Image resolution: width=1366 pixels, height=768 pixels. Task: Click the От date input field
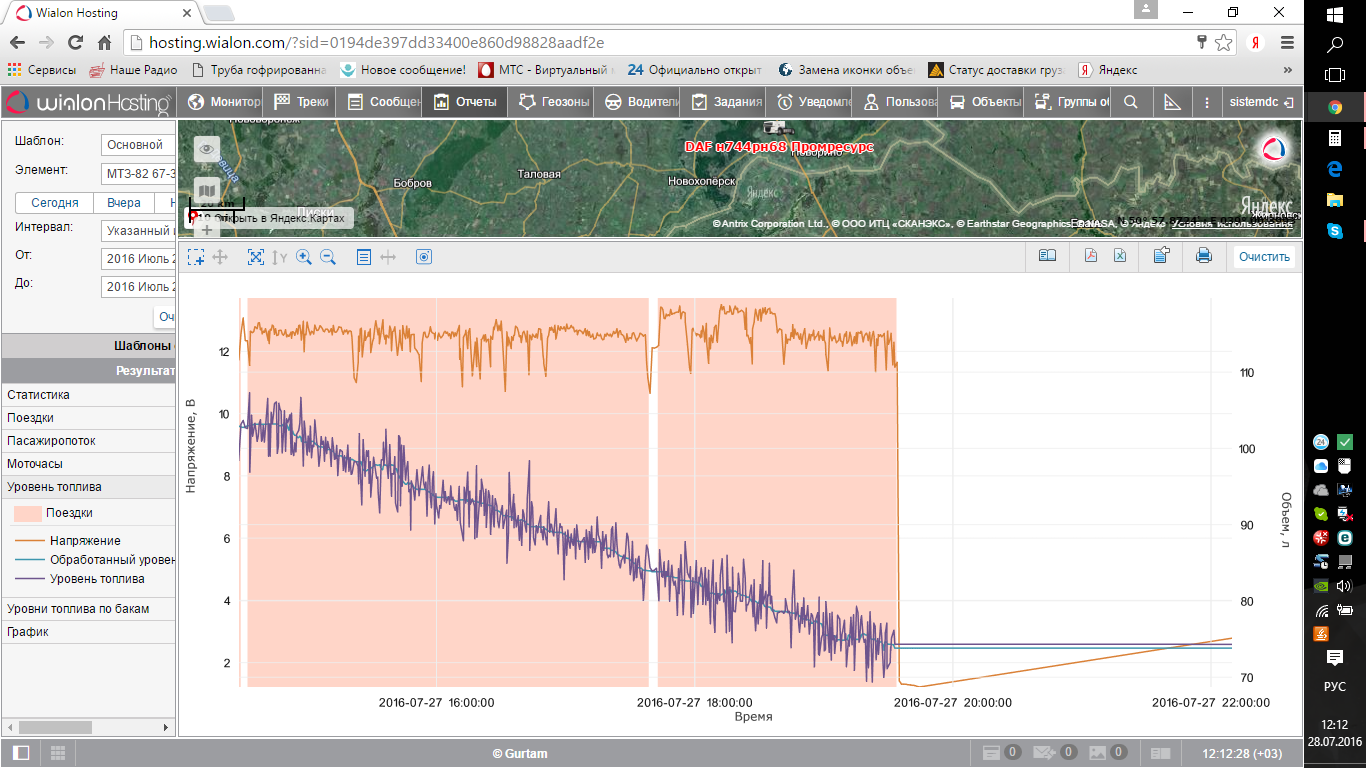click(x=138, y=259)
